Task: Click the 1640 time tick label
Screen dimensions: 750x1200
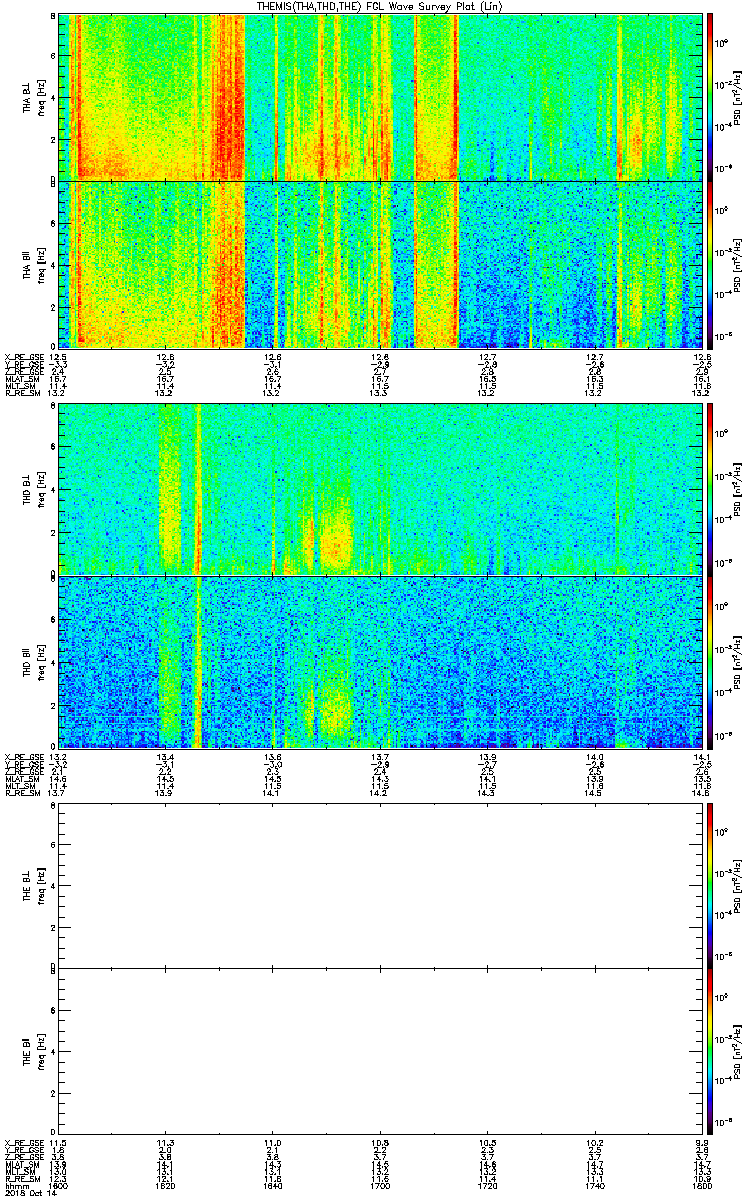Action: (x=272, y=1186)
